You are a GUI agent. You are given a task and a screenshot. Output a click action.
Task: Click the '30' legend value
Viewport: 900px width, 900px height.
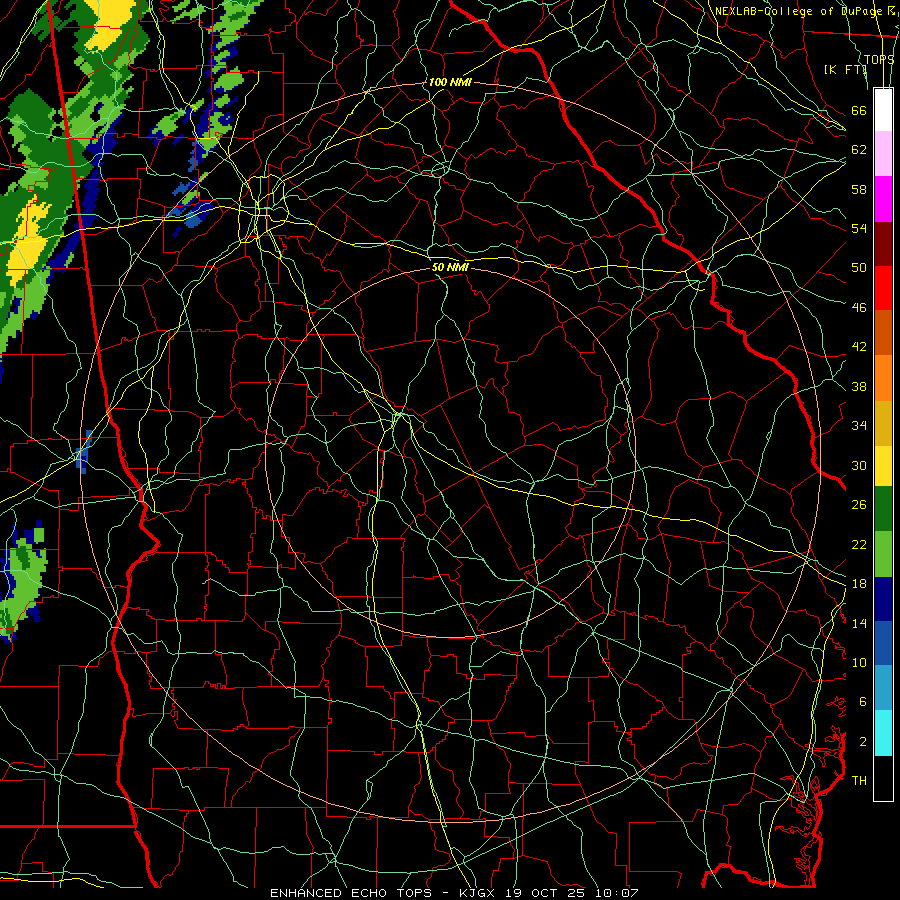pos(859,465)
